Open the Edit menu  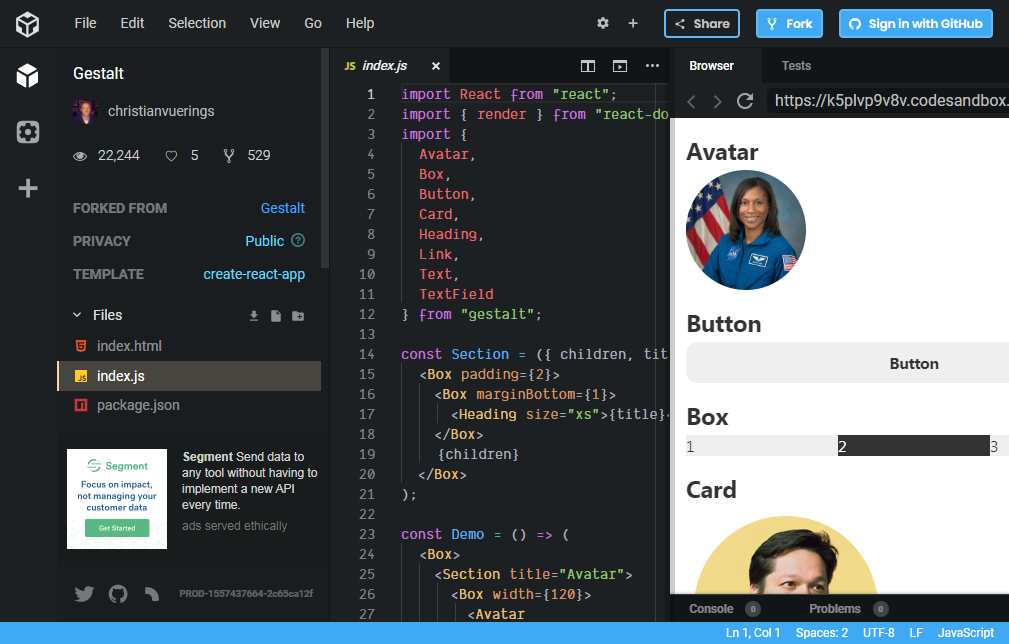pos(133,23)
